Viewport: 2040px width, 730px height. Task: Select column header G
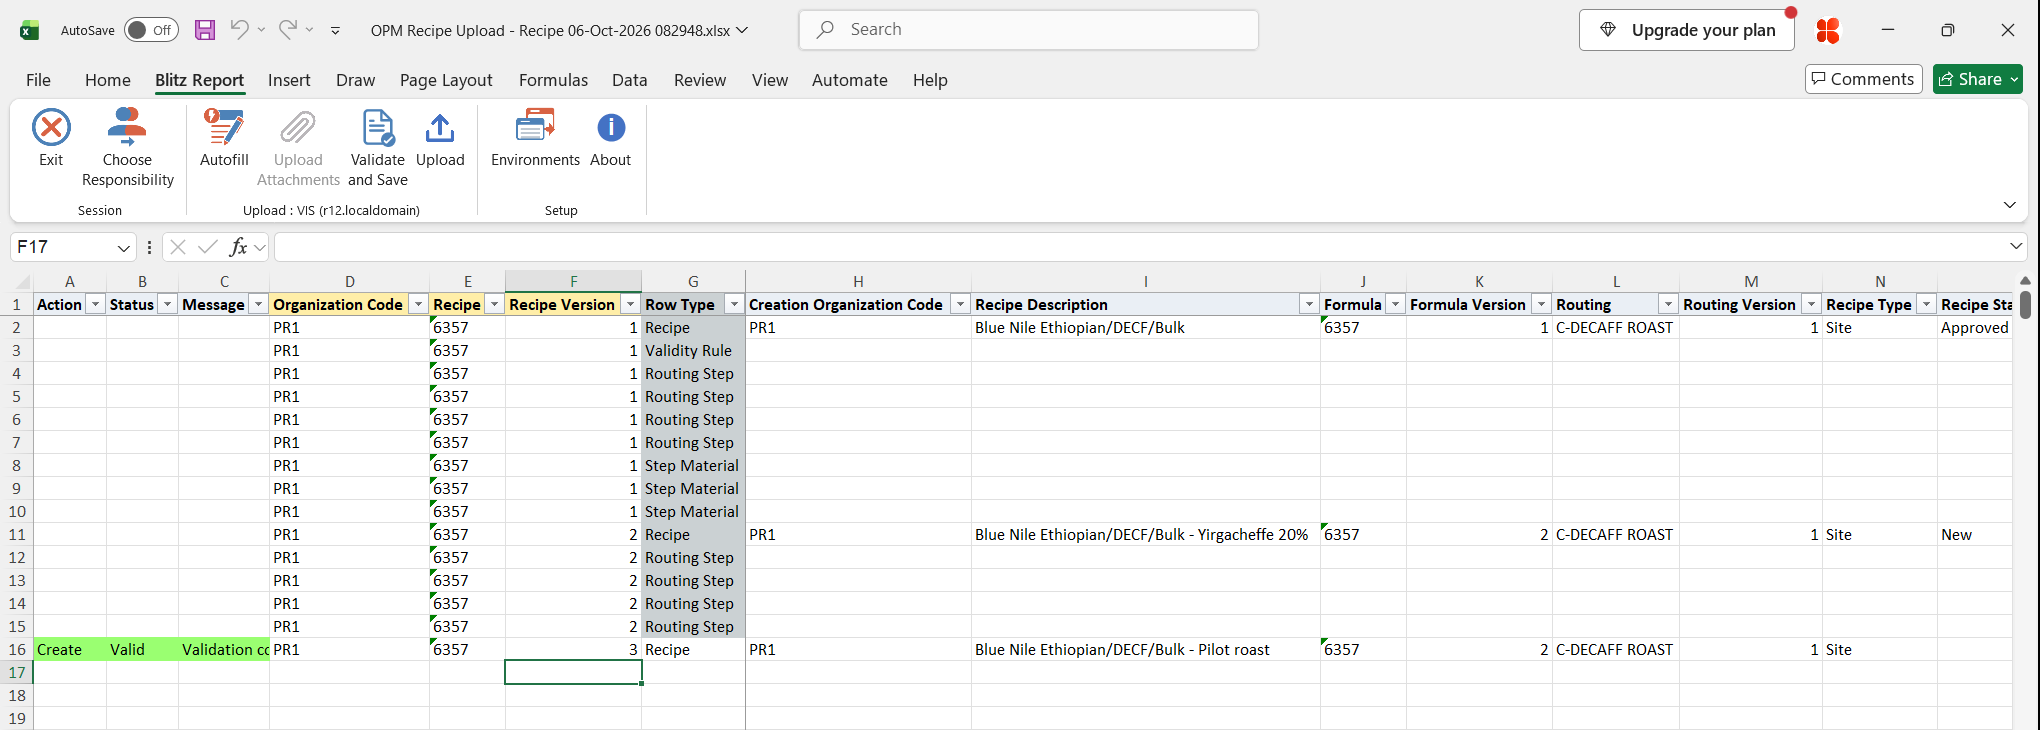[693, 282]
